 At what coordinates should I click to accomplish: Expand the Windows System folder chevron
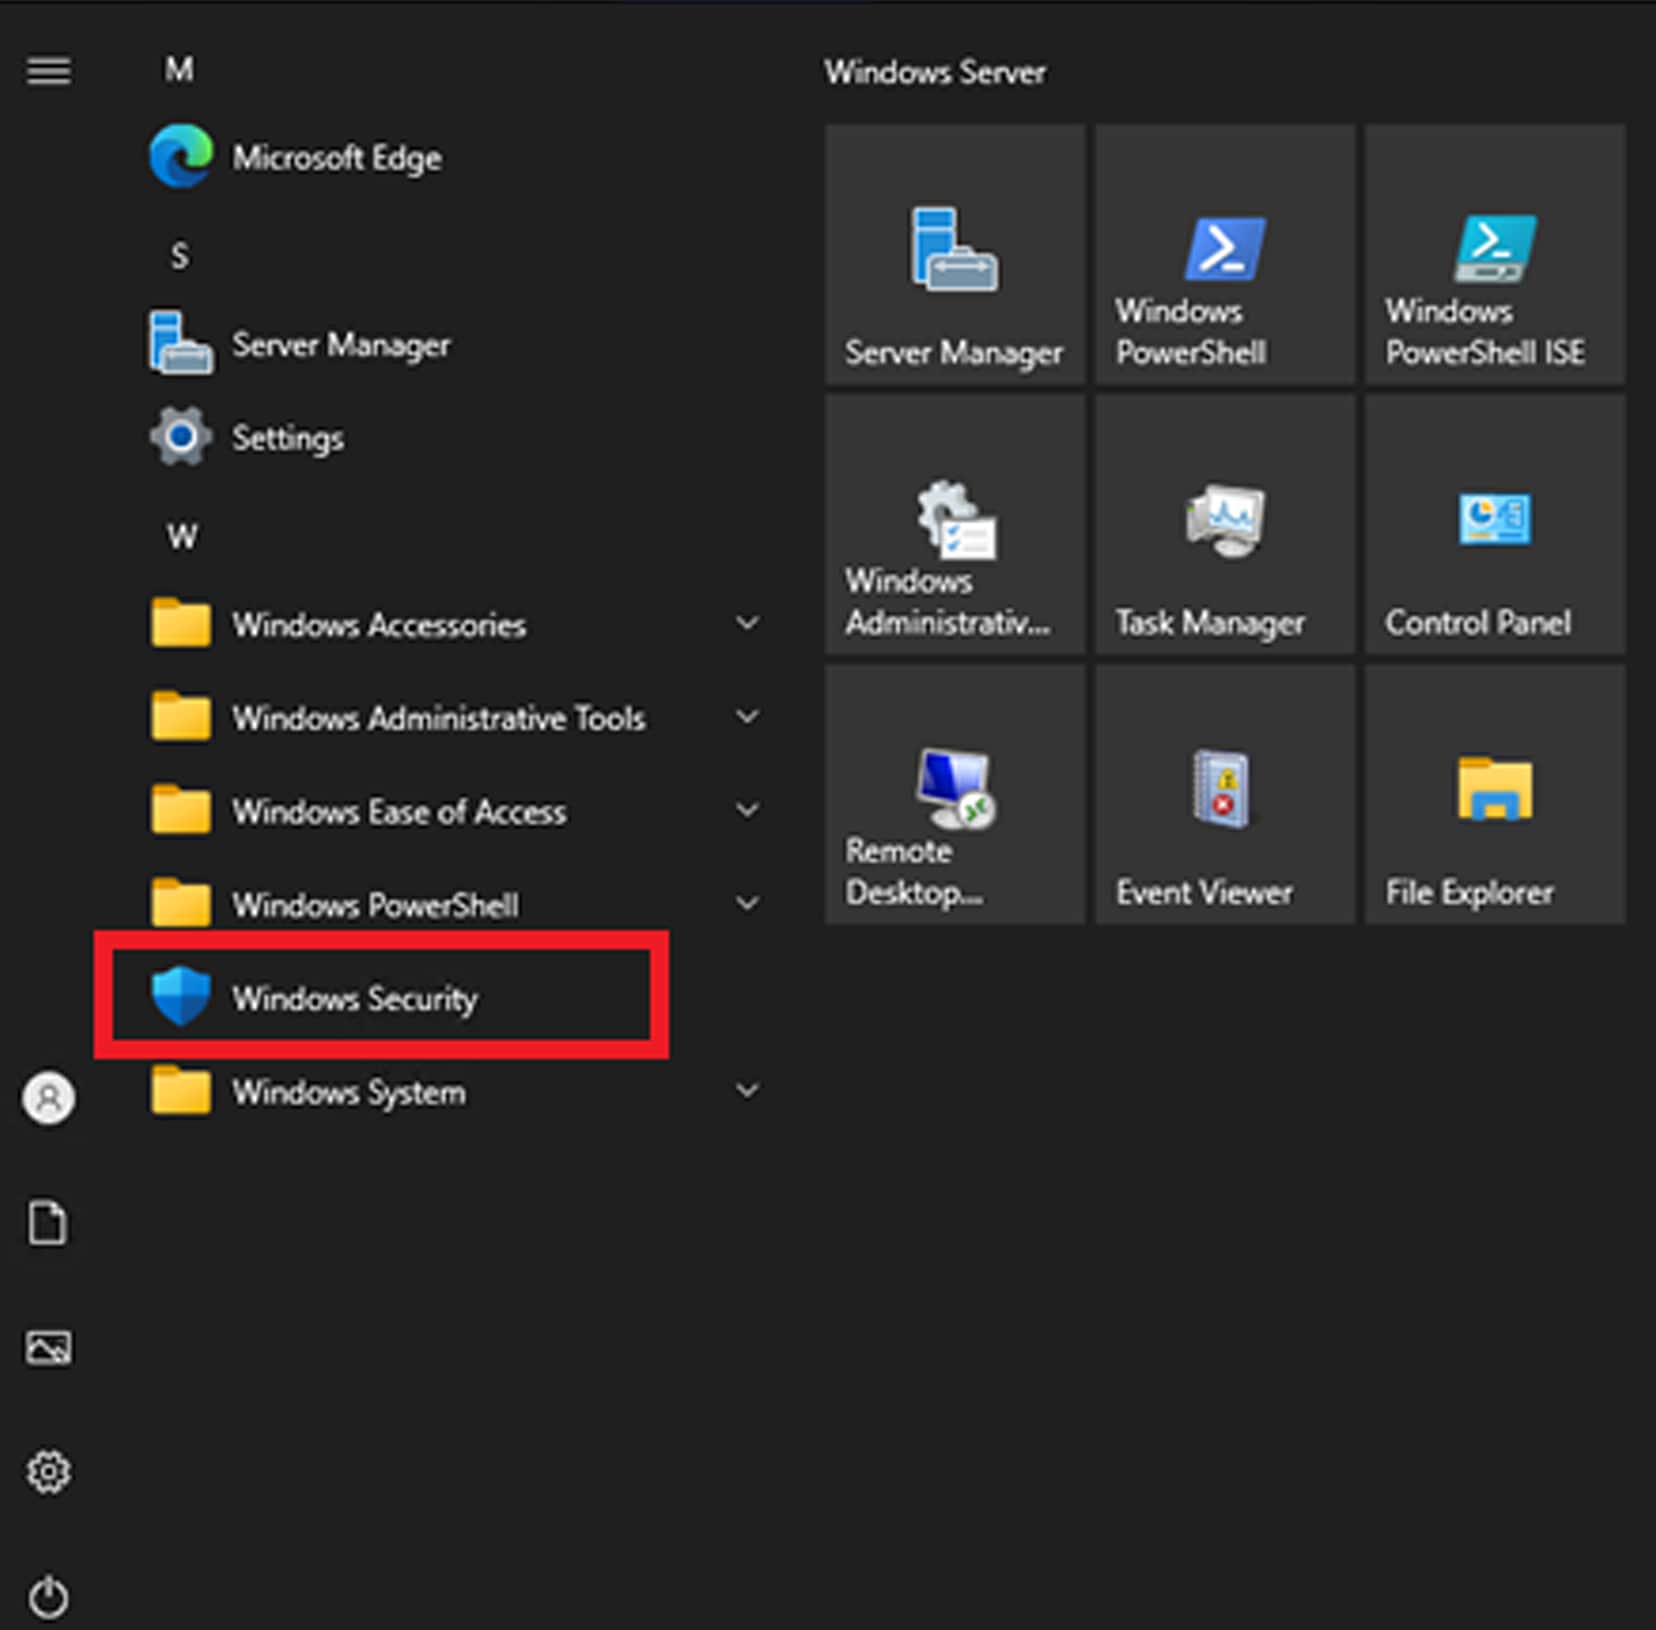tap(747, 1090)
